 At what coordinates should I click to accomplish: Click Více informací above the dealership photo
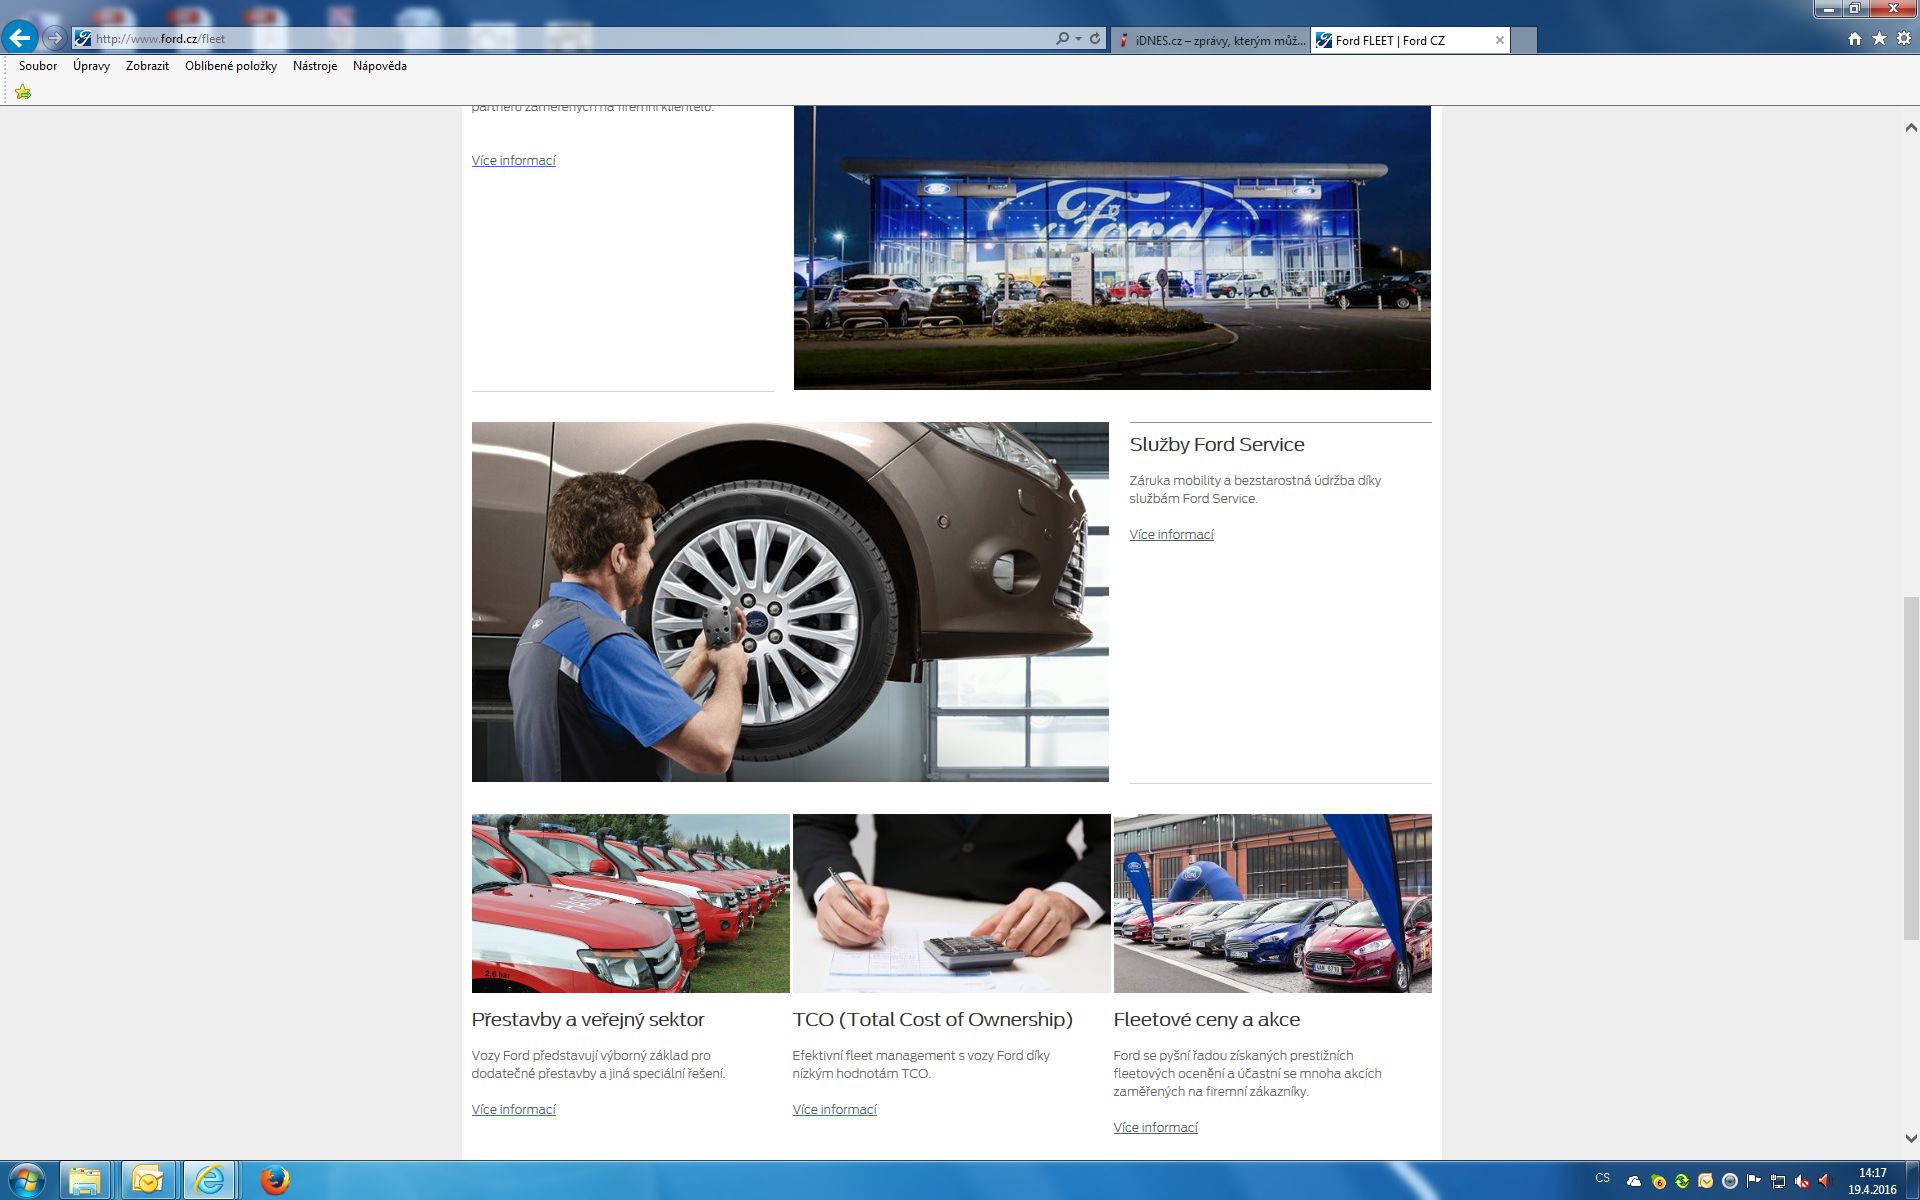click(x=513, y=161)
